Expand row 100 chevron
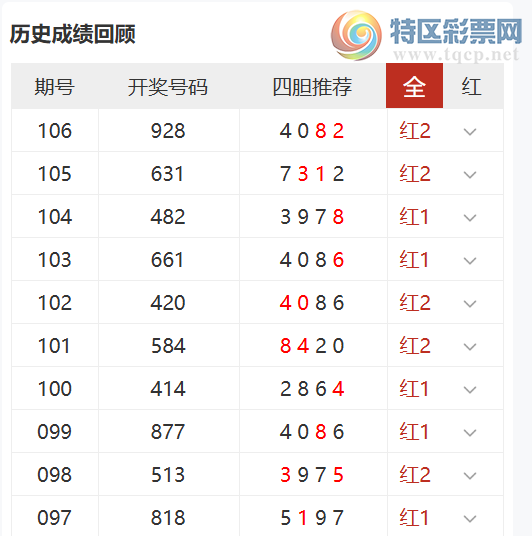Viewport: 532px width, 536px height. (470, 390)
